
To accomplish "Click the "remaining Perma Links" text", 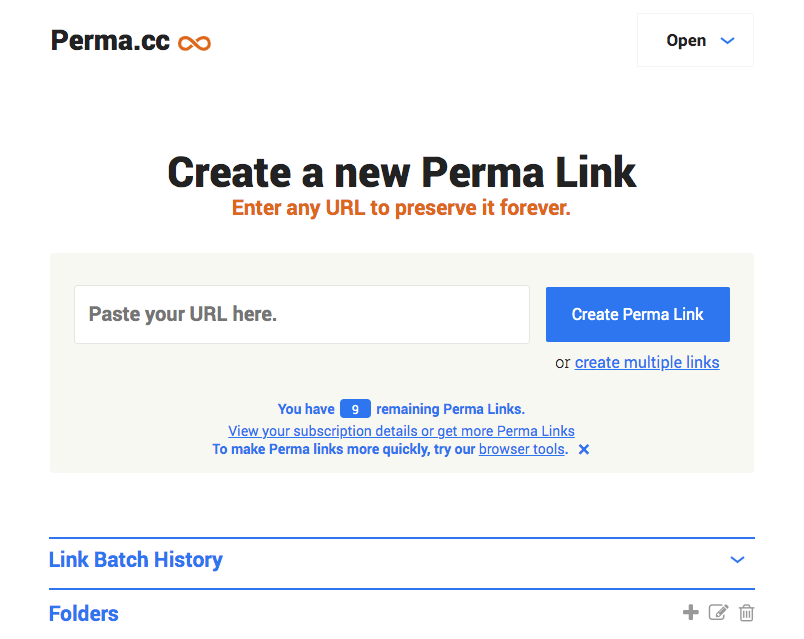I will (450, 409).
